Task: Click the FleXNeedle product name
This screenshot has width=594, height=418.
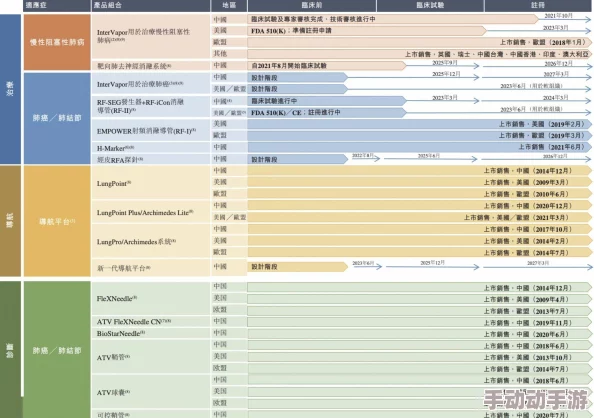Action: (x=117, y=299)
